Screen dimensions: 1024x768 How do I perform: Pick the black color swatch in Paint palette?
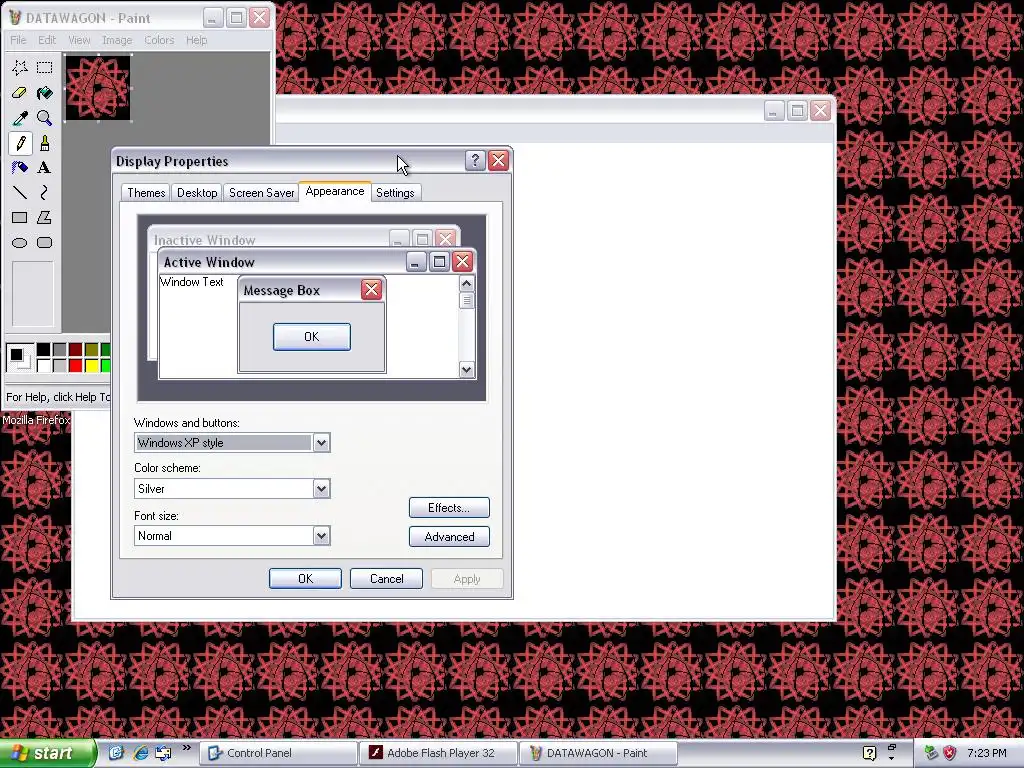tap(44, 349)
